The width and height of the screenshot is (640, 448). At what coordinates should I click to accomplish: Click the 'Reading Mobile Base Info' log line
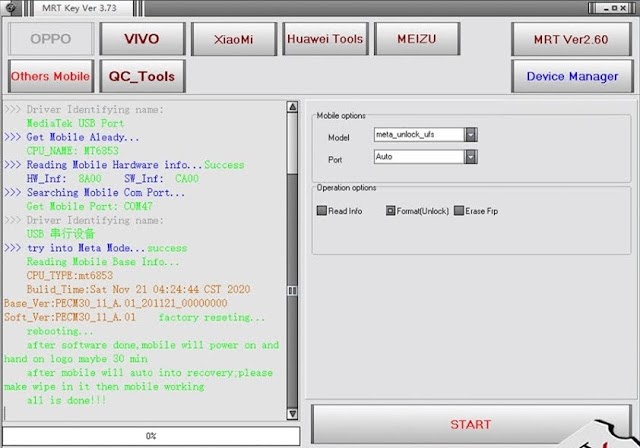click(103, 262)
